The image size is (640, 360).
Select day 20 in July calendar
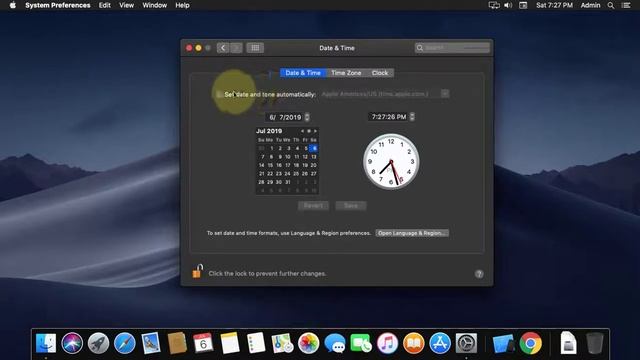(x=313, y=165)
